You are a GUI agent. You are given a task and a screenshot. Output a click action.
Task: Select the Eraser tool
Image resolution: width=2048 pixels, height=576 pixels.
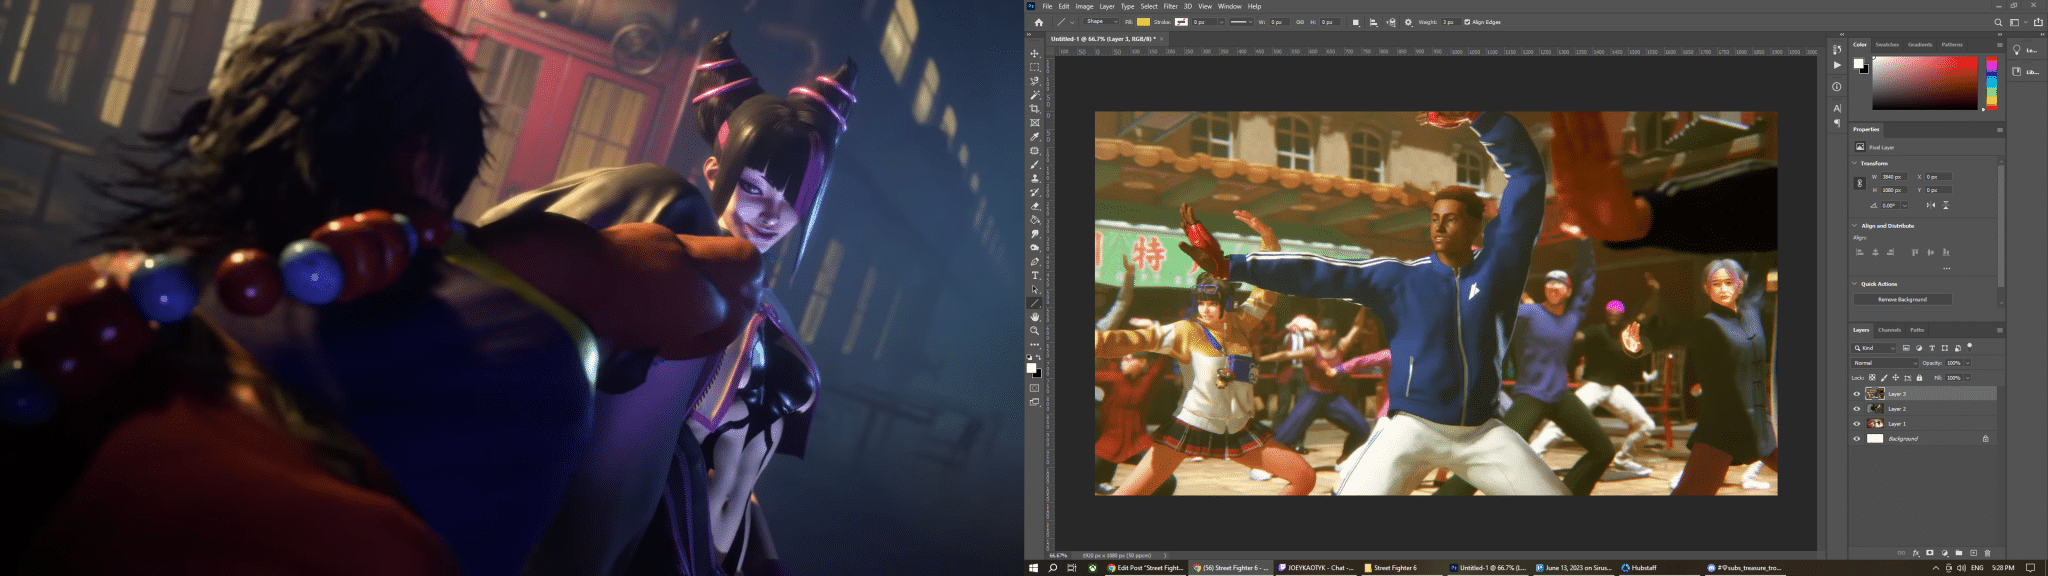(1035, 206)
